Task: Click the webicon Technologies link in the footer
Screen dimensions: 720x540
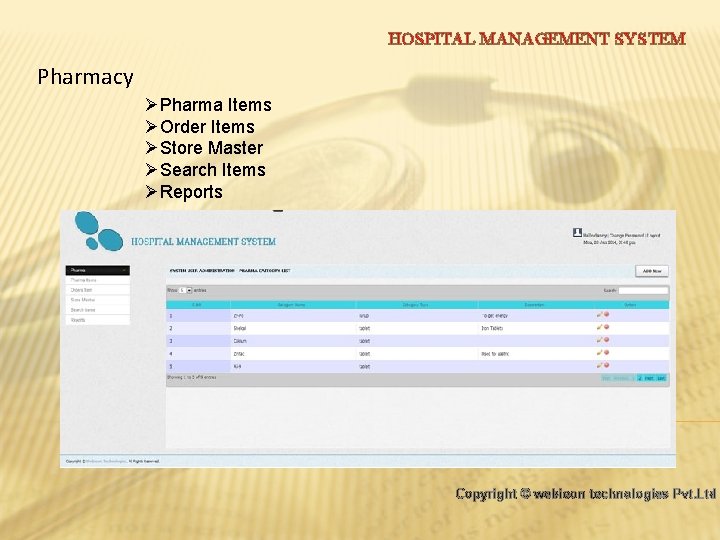Action: tap(106, 461)
